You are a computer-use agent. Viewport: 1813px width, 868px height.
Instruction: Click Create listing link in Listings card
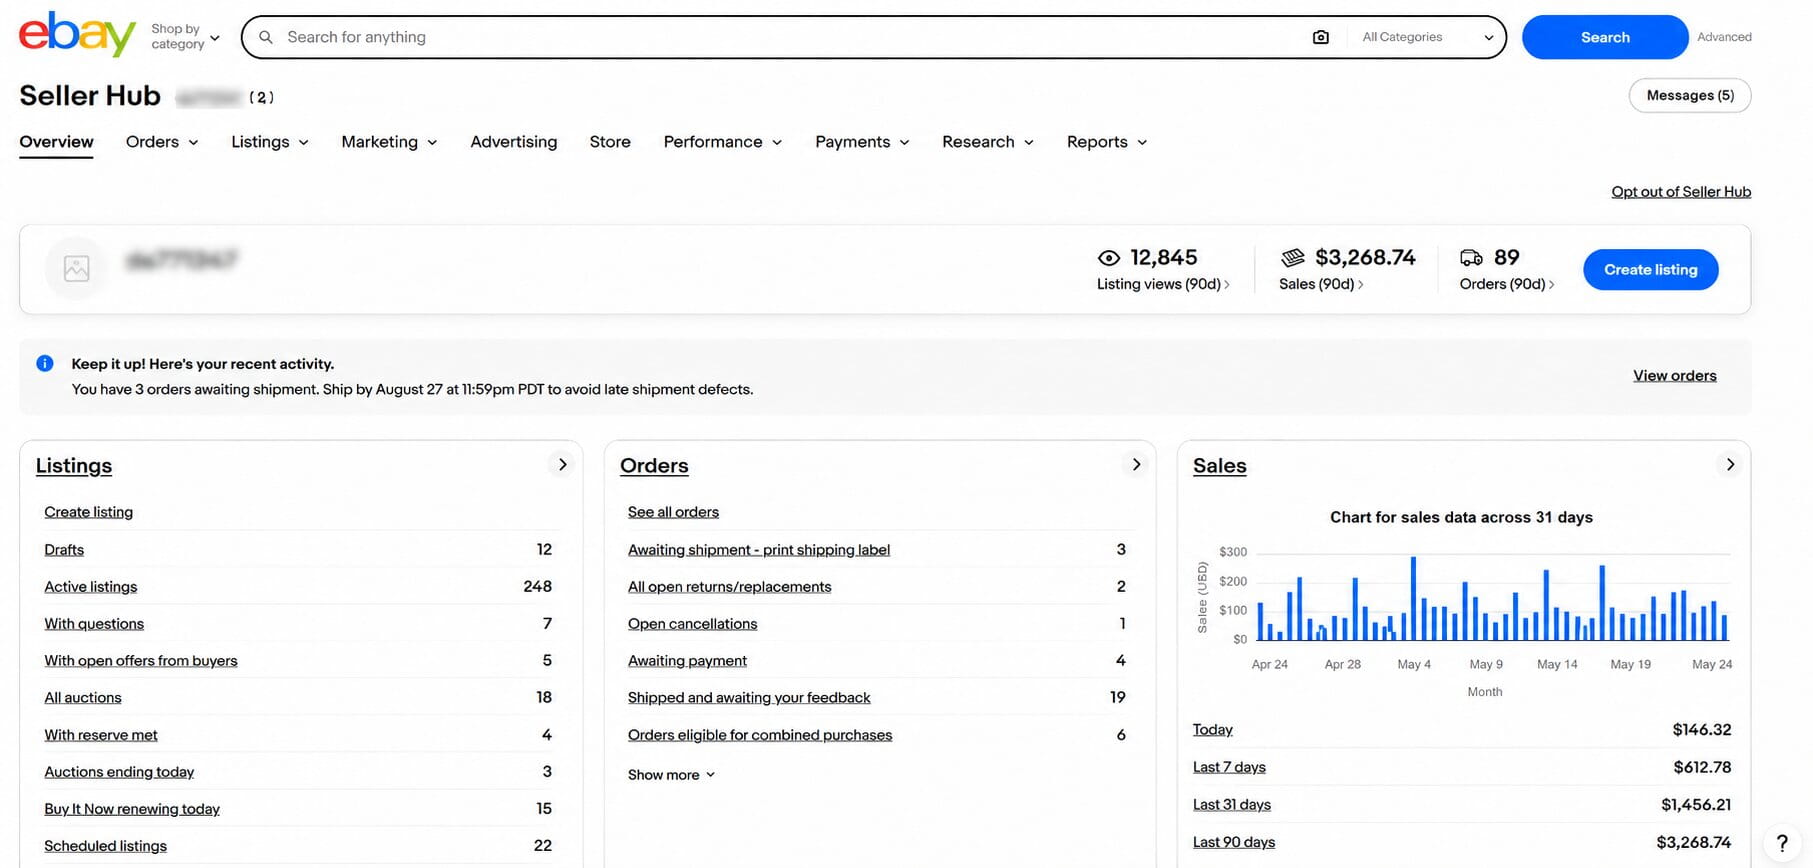(x=88, y=512)
